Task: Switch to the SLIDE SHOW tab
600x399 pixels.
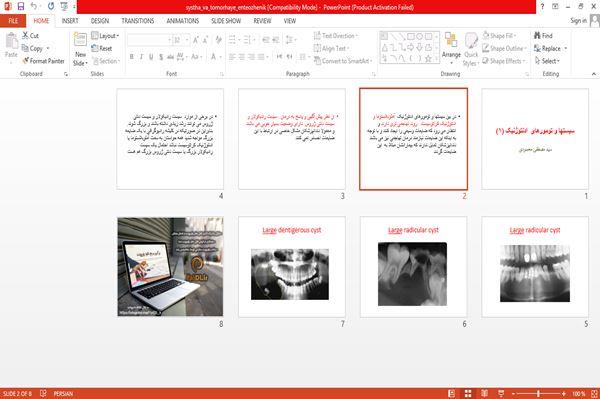Action: pos(226,21)
